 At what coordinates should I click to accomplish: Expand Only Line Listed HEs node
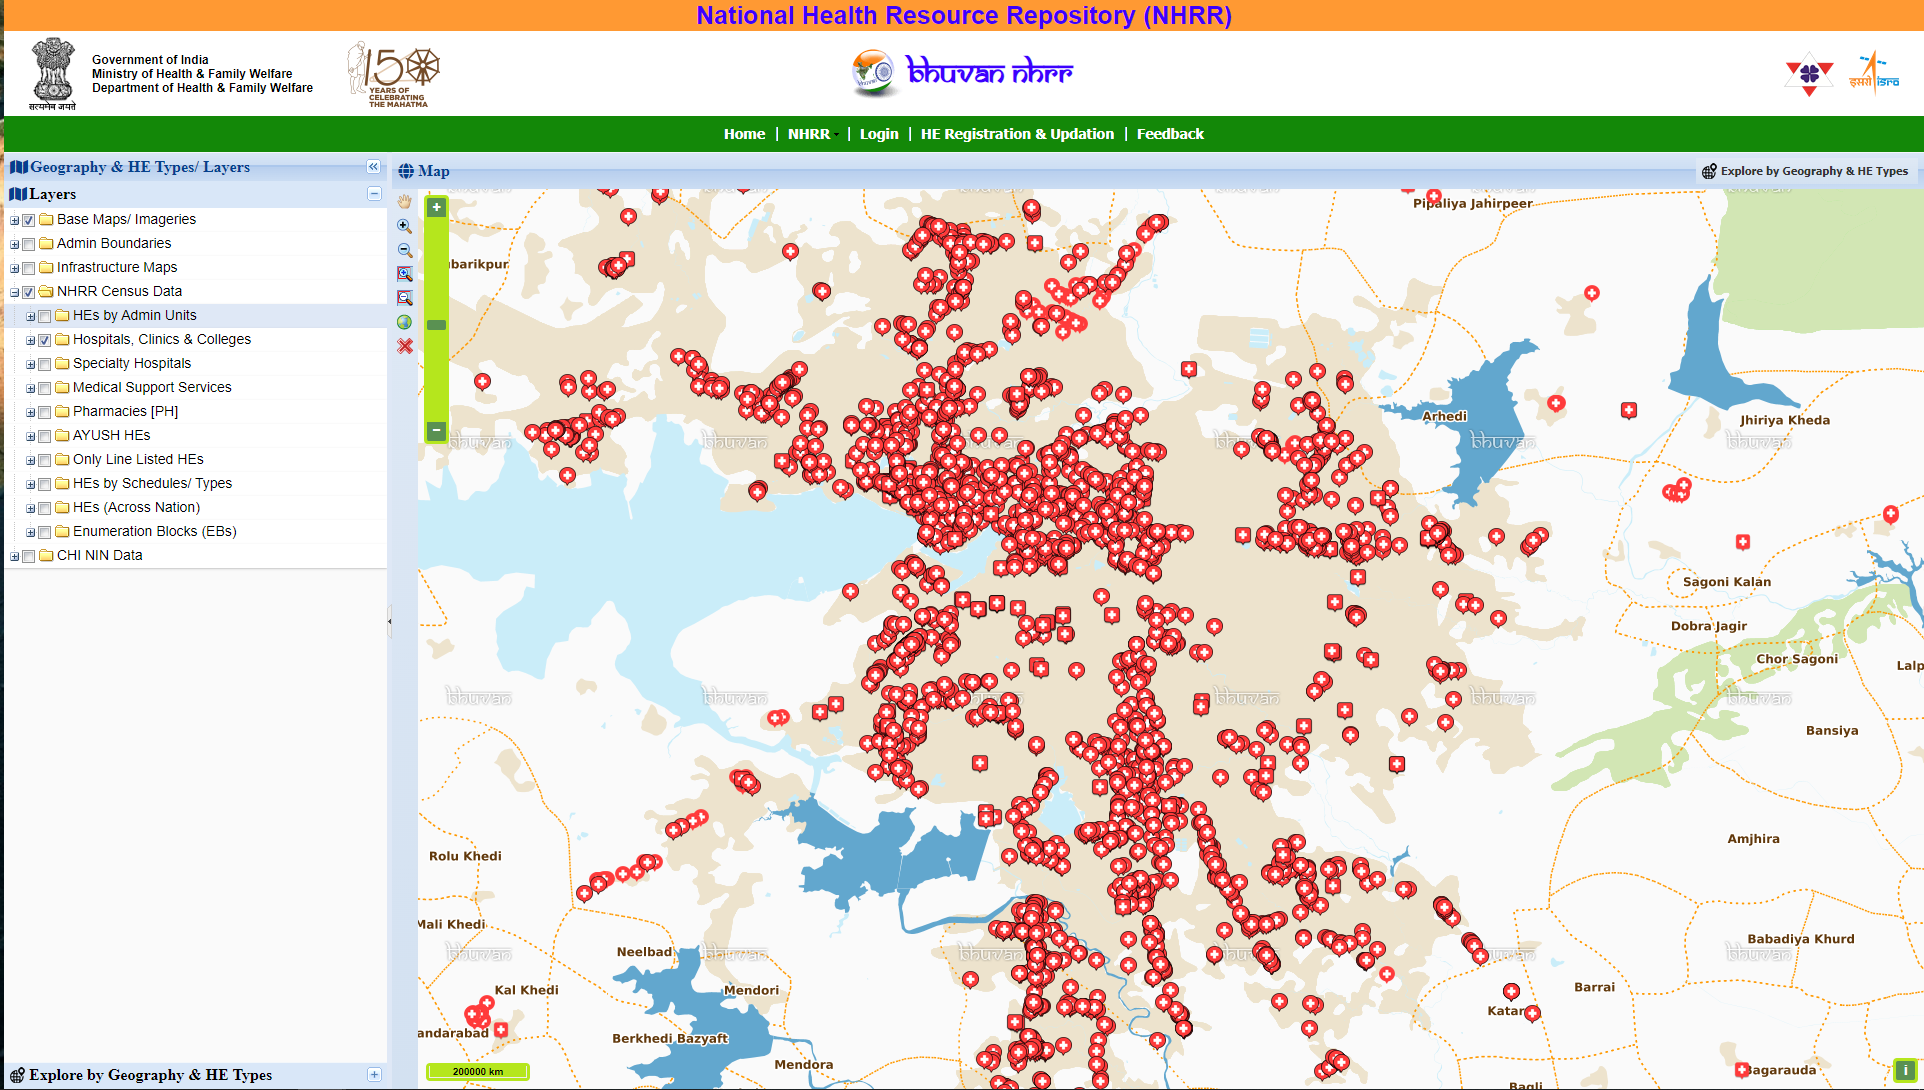[x=30, y=460]
